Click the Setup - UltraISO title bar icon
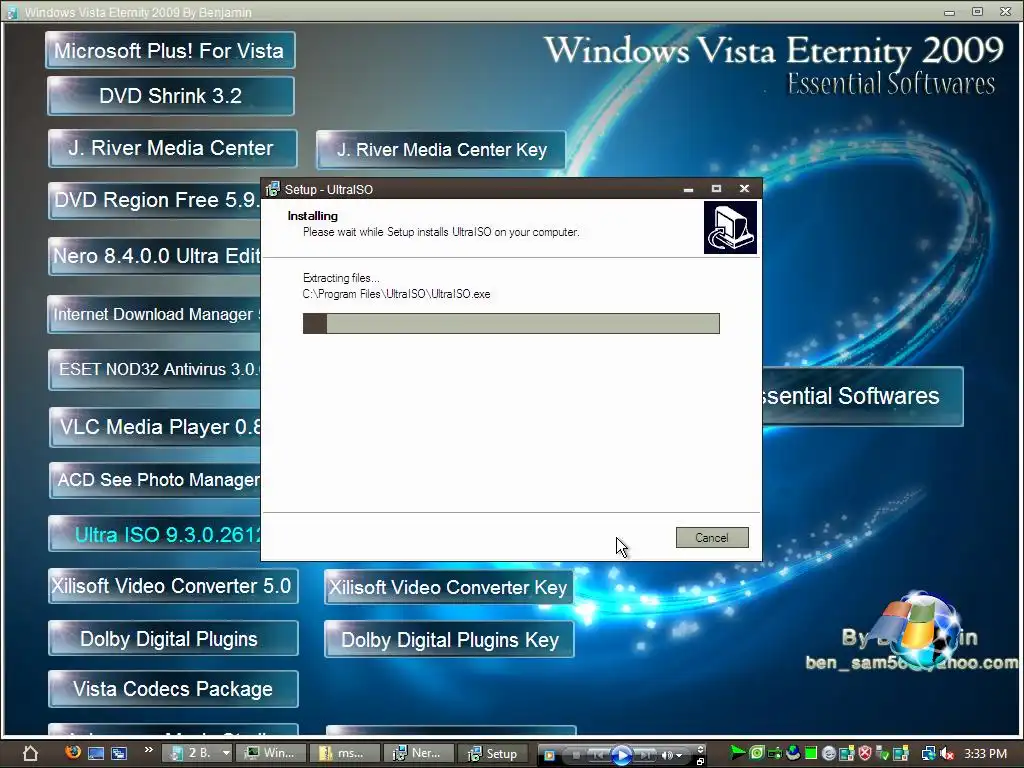Image resolution: width=1024 pixels, height=768 pixels. [272, 189]
